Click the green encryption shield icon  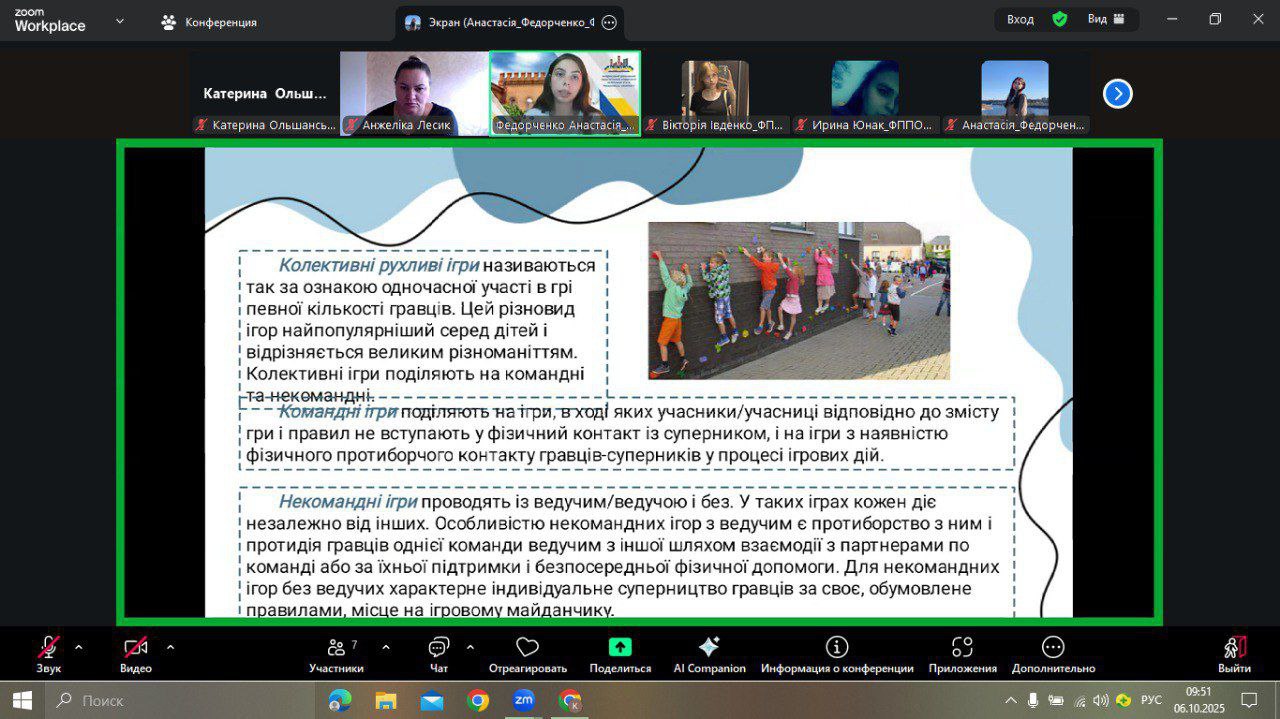pyautogui.click(x=1060, y=19)
